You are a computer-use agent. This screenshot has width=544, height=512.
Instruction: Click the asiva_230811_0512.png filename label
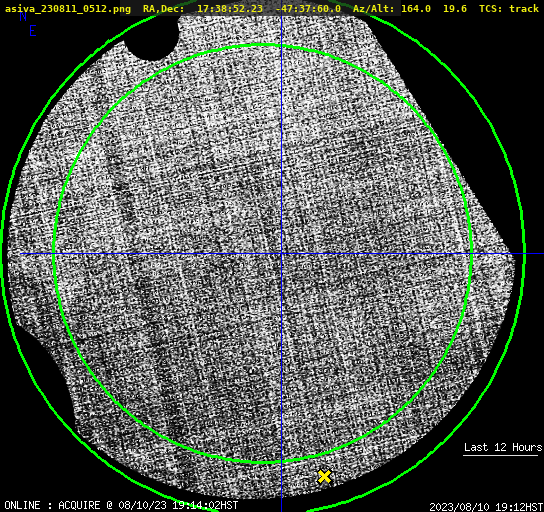tap(68, 9)
